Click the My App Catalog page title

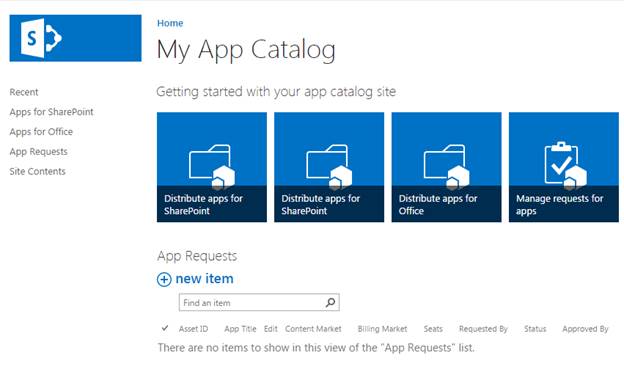coord(246,50)
